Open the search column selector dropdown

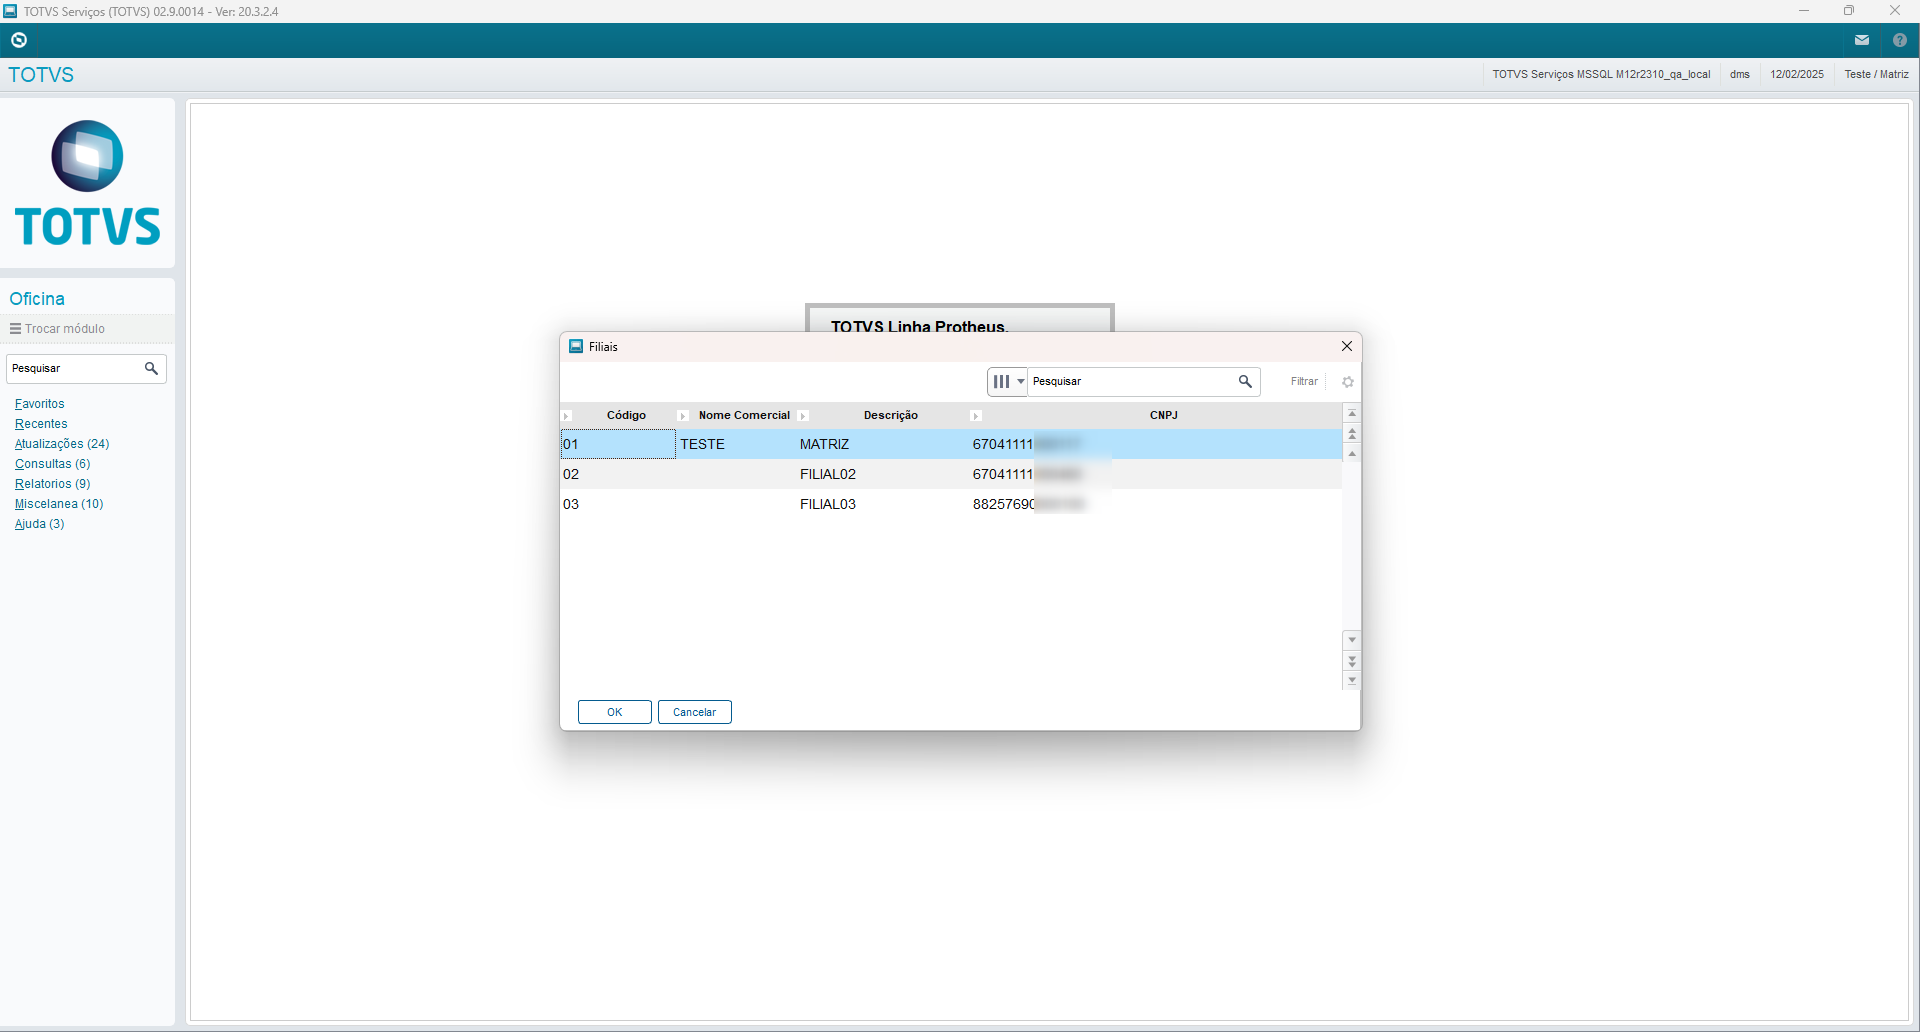coord(1007,381)
